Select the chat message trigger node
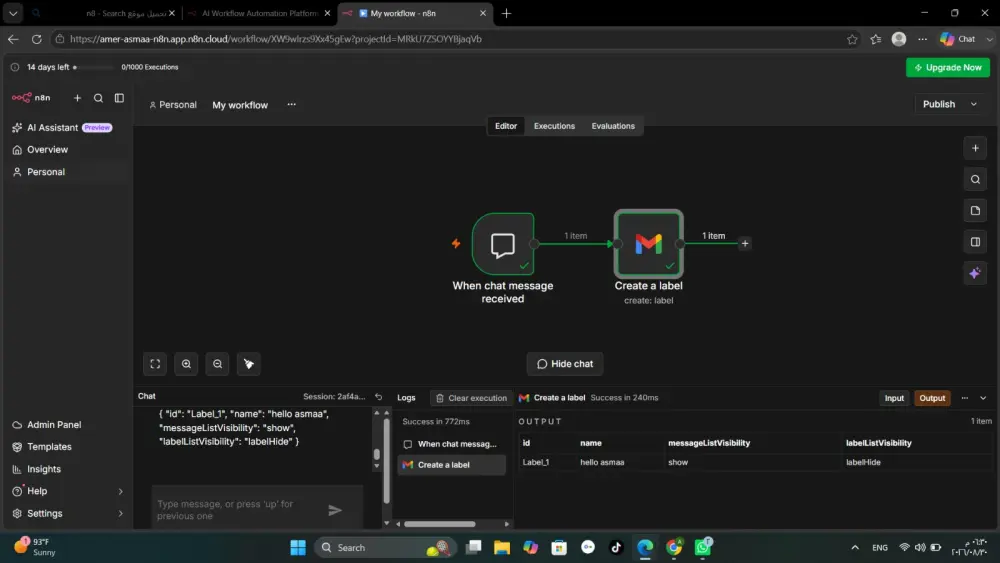Image resolution: width=1000 pixels, height=563 pixels. (503, 244)
